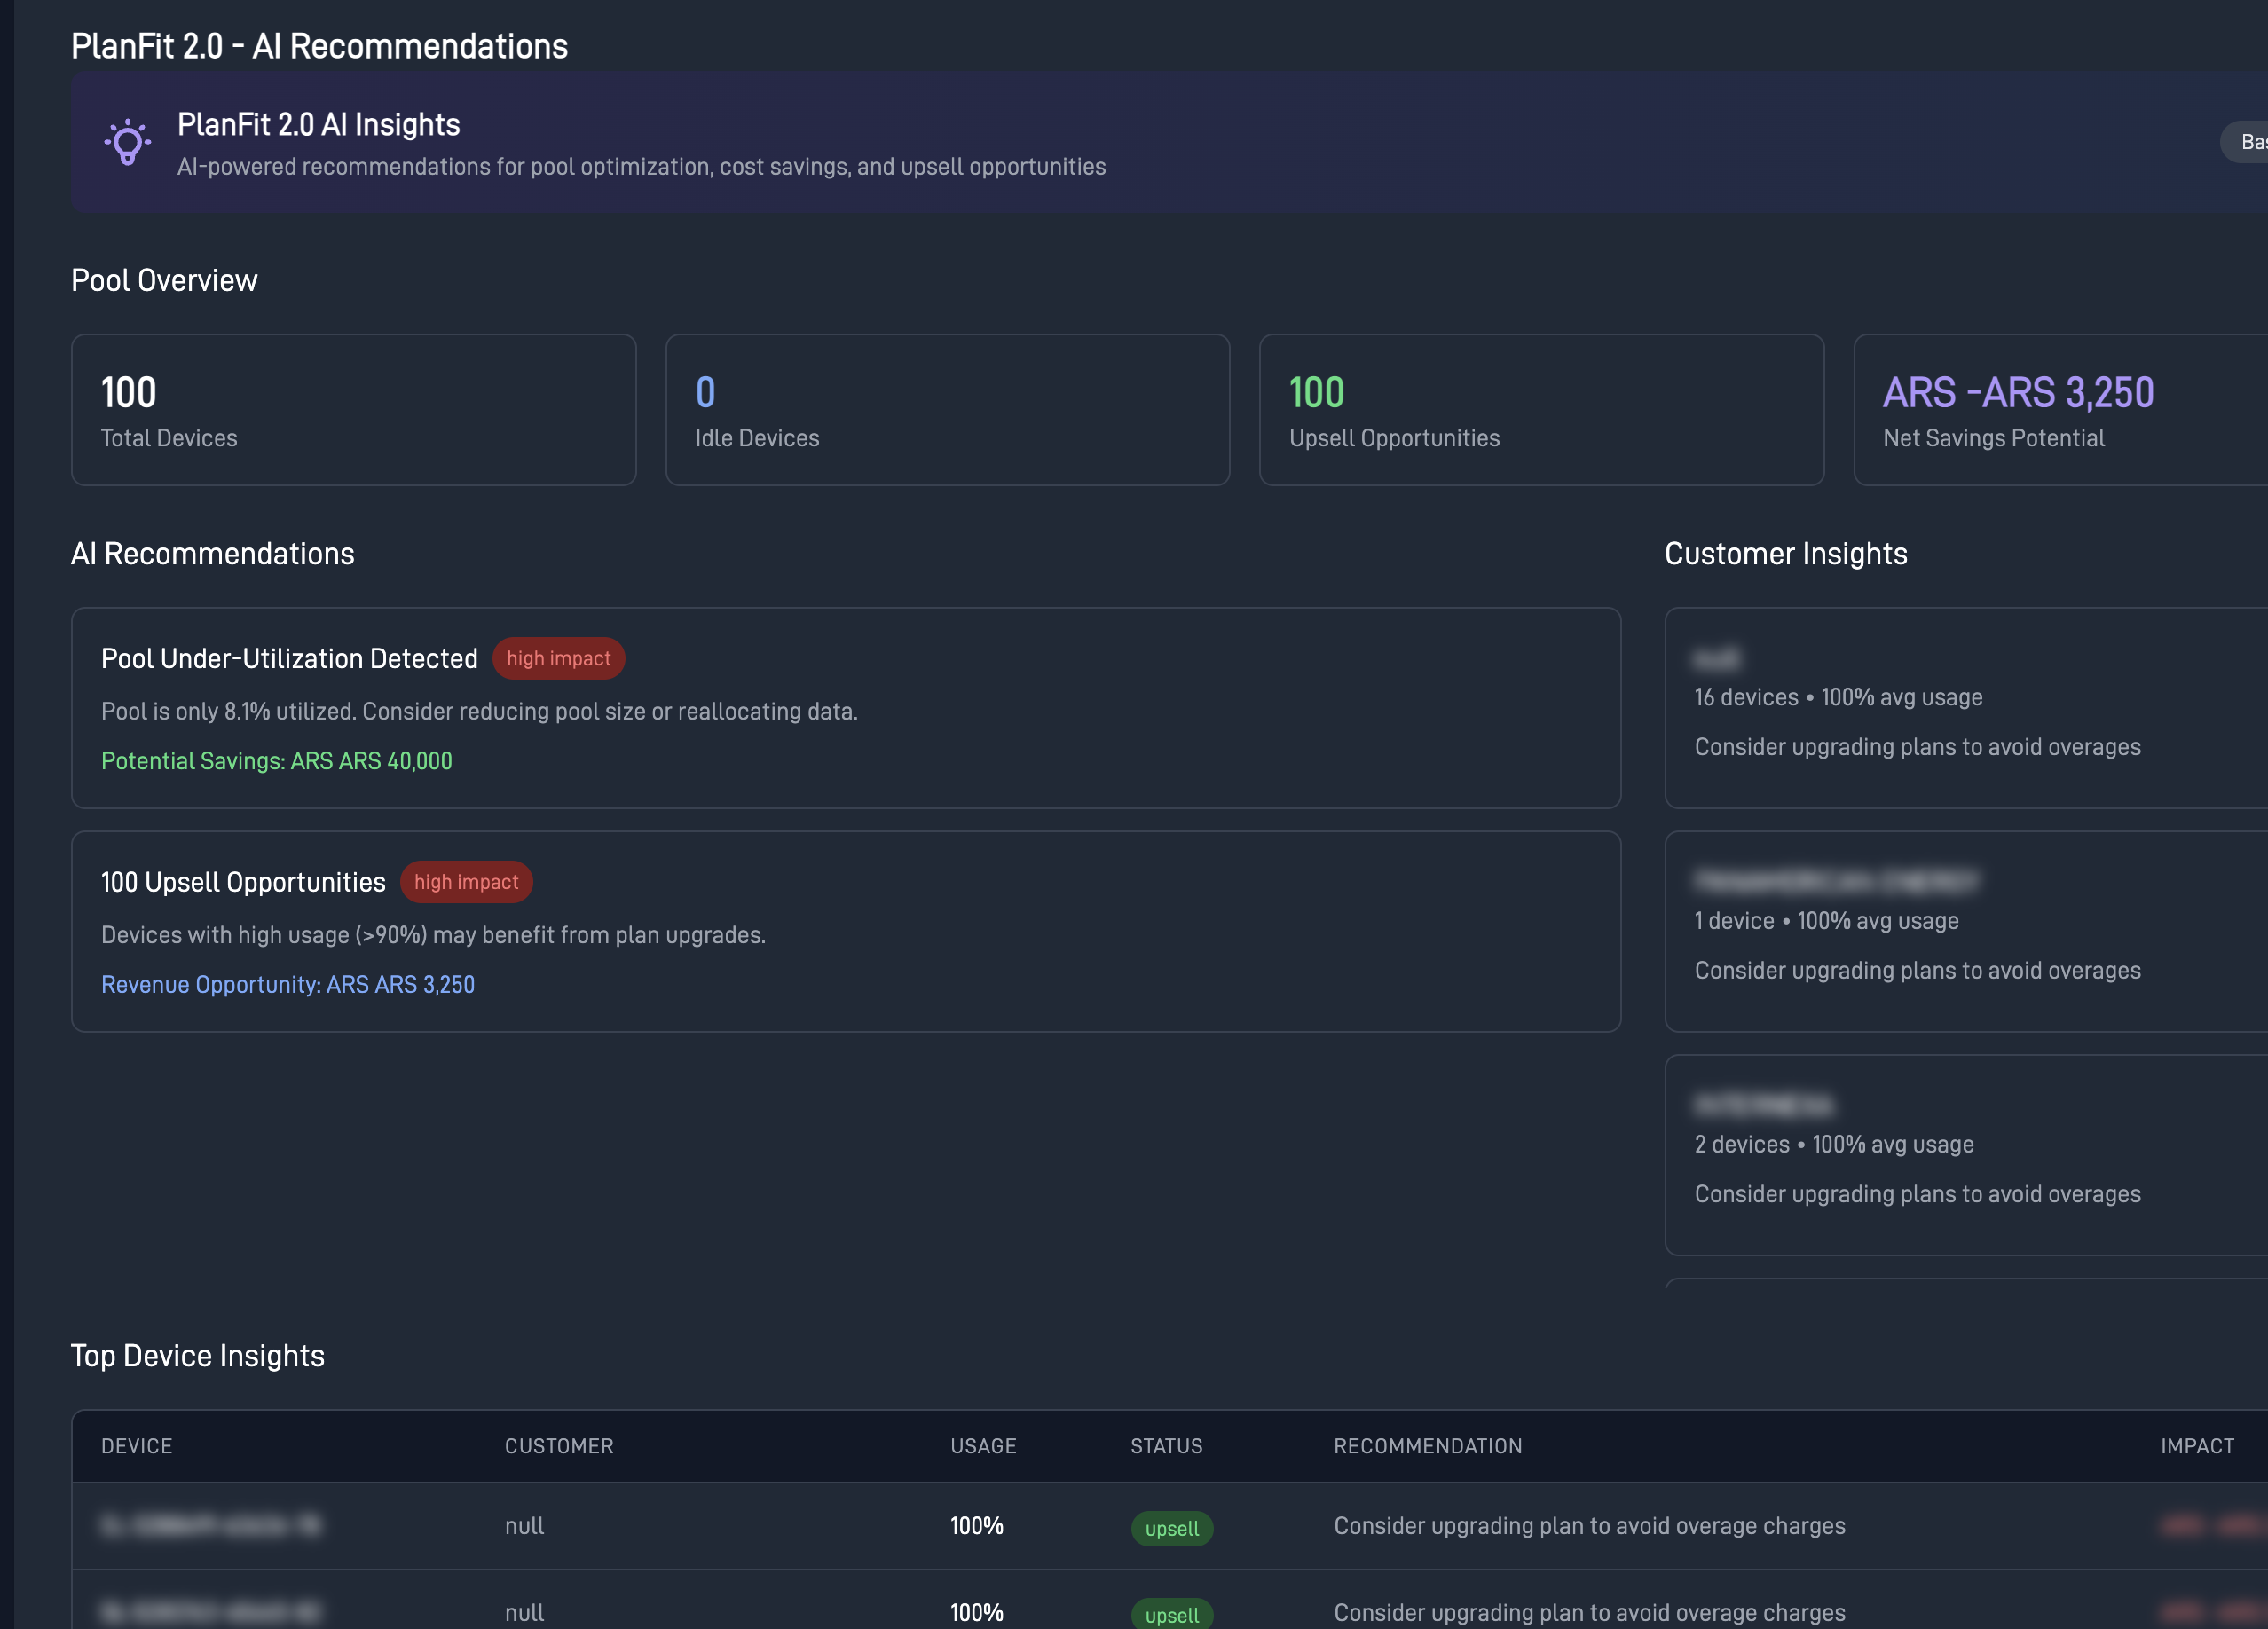Click the DEVICE column header to sort
Viewport: 2268px width, 1629px height.
(136, 1446)
